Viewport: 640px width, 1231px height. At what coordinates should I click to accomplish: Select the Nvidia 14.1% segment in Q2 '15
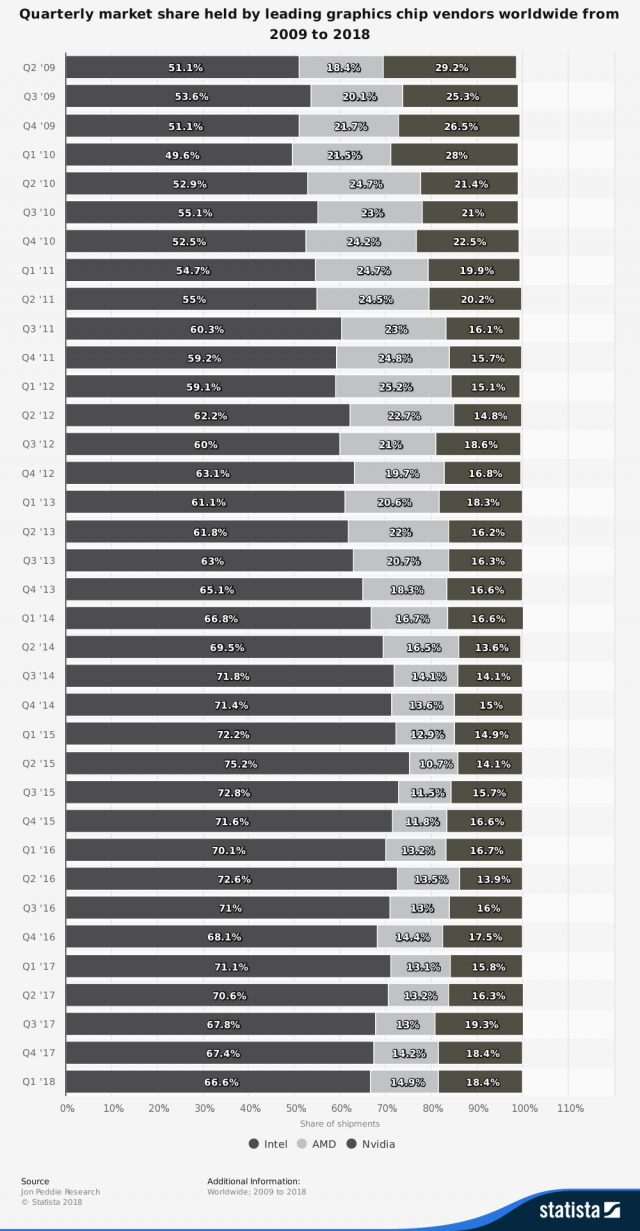point(490,763)
